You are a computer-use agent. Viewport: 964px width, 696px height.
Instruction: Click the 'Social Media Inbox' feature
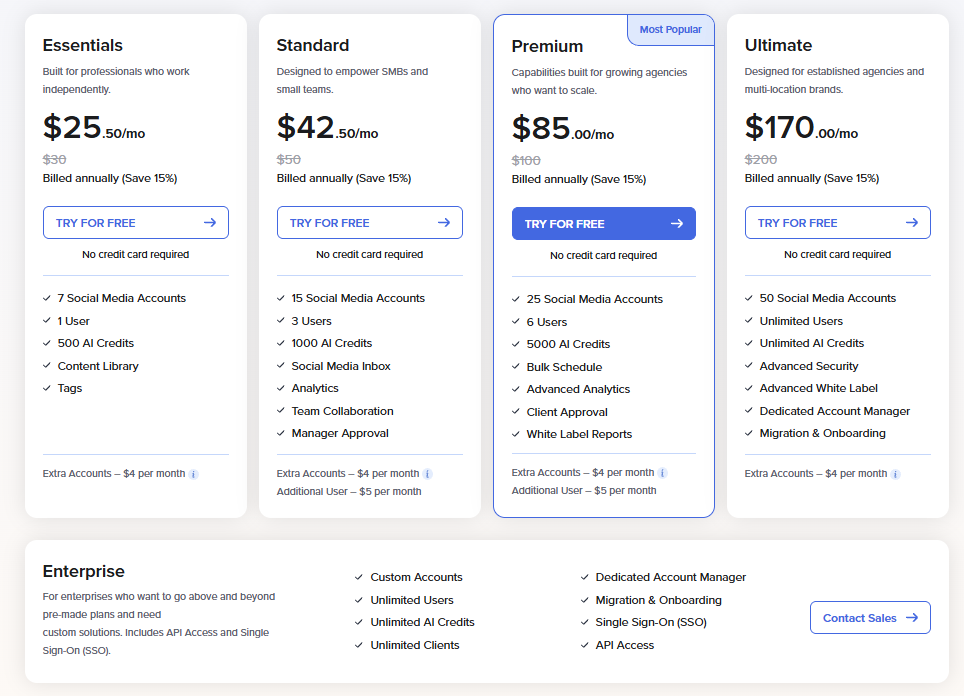(x=341, y=366)
